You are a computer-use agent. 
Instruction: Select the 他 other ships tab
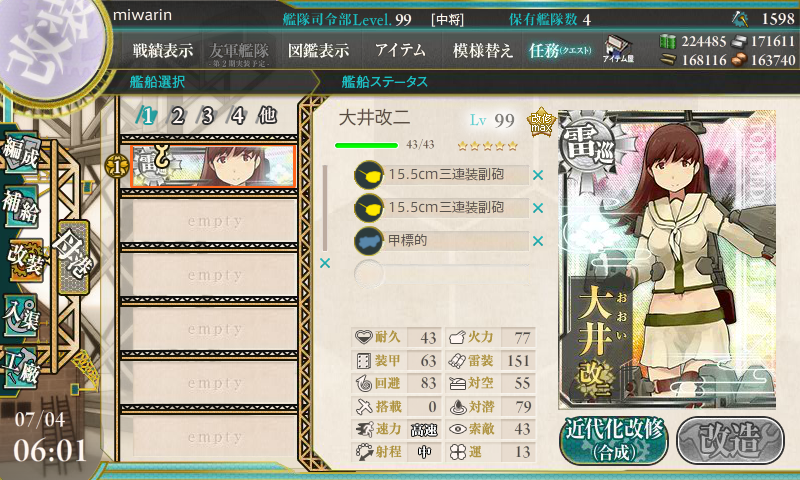point(267,115)
